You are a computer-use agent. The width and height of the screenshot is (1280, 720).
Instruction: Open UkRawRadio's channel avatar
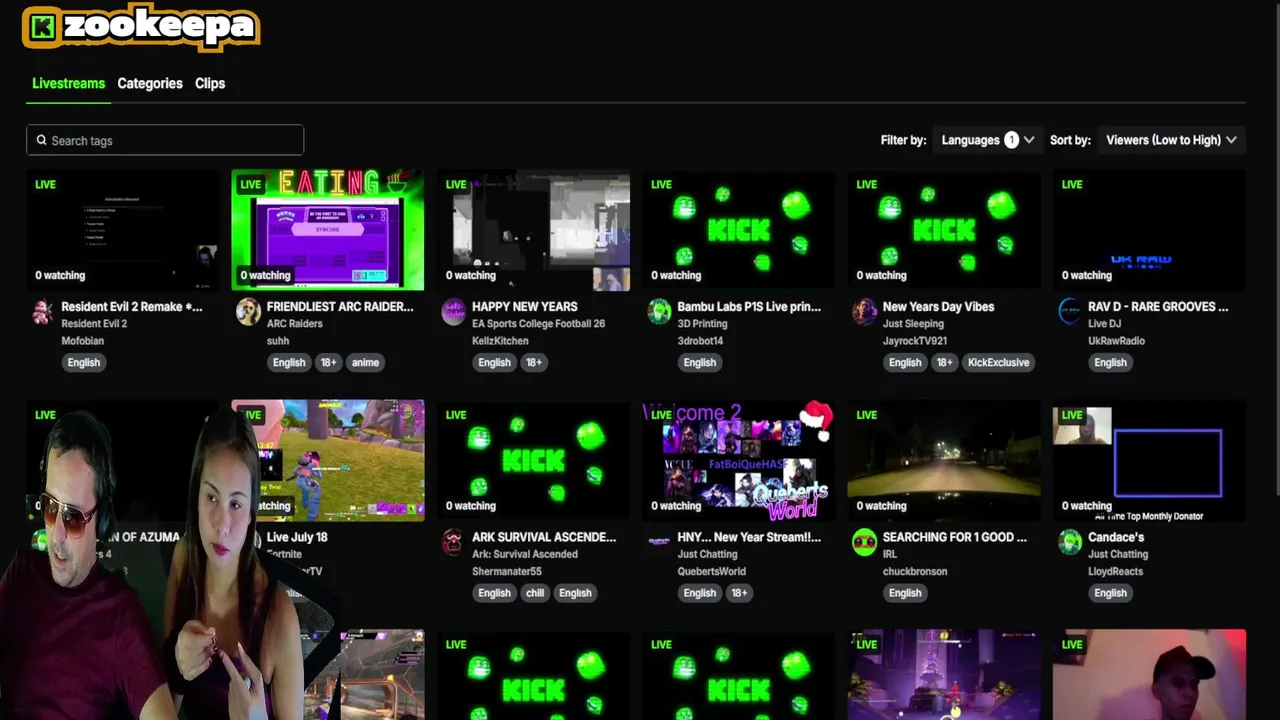1070,311
